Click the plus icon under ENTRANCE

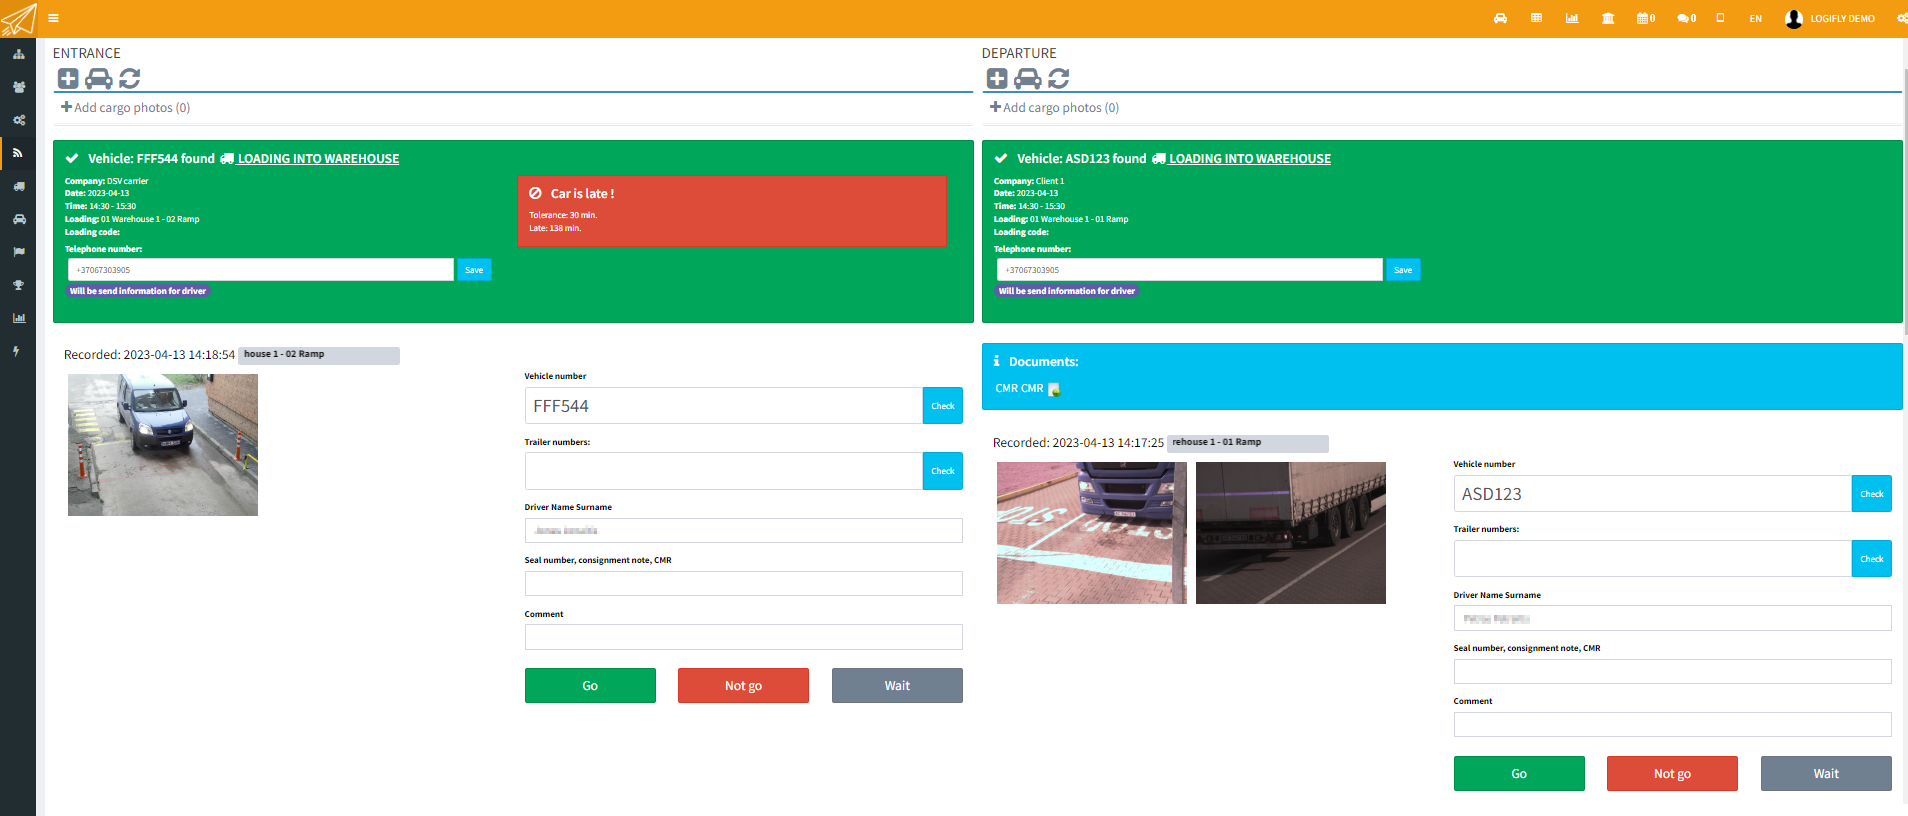pos(68,78)
